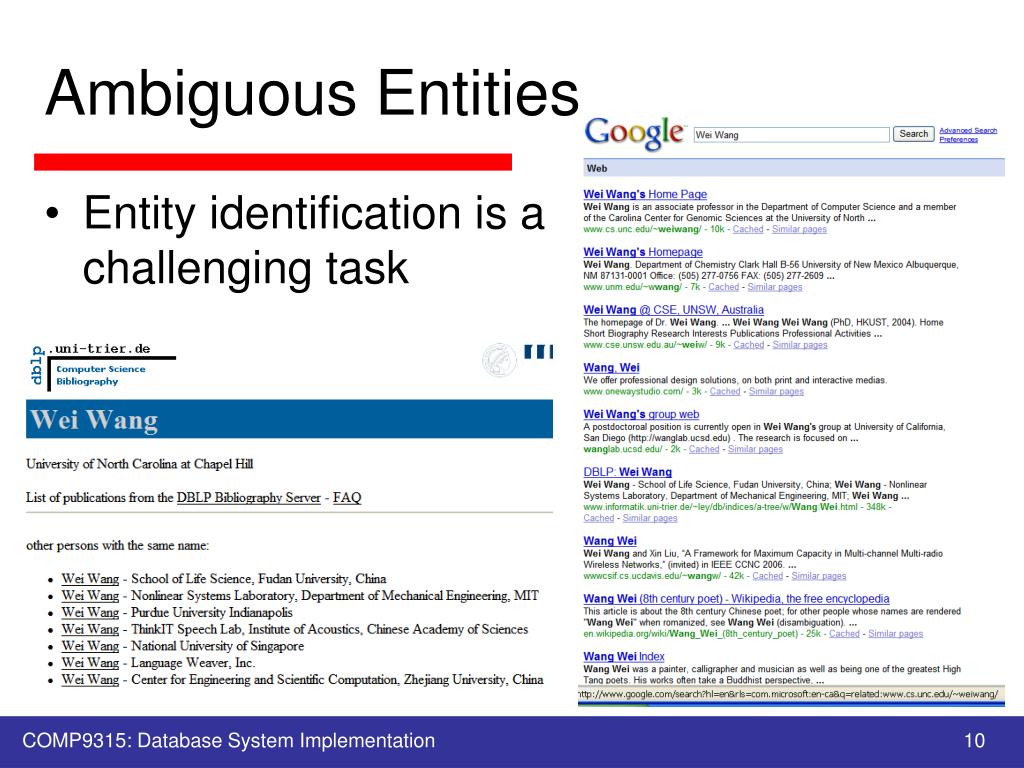Viewport: 1024px width, 768px height.
Task: Click the Google logo
Action: 634,133
